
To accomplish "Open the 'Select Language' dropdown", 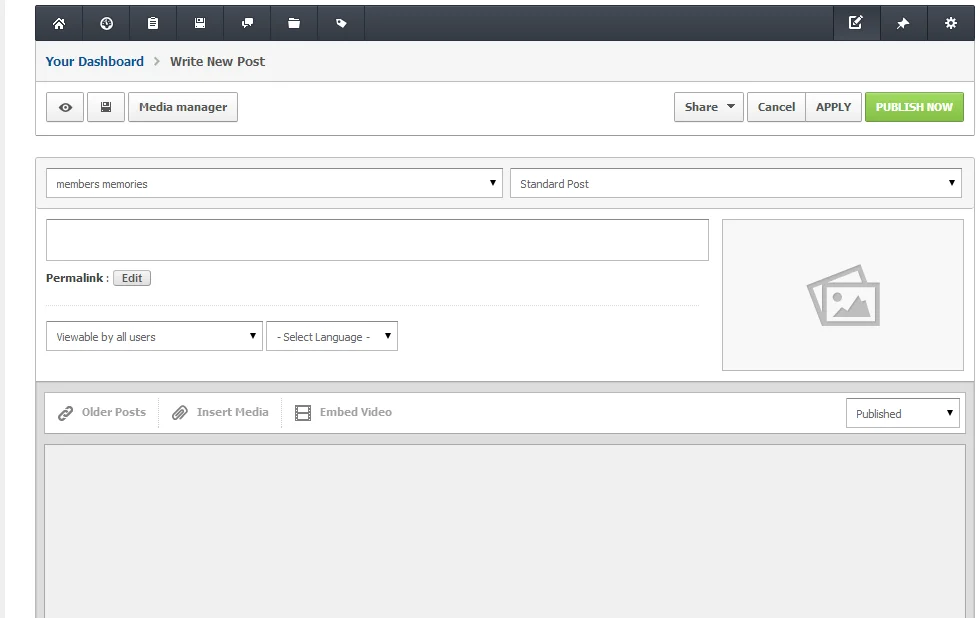I will coord(331,336).
